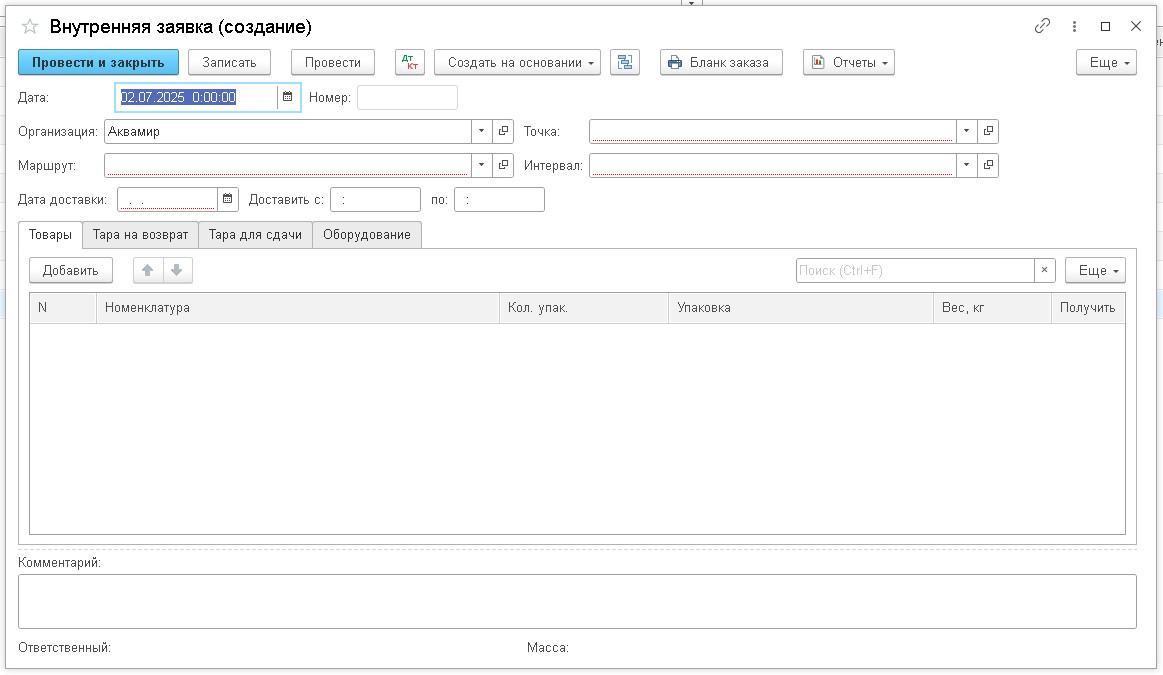Viewport: 1163px width, 675px height.
Task: Expand the Организация dropdown list
Action: coord(481,131)
